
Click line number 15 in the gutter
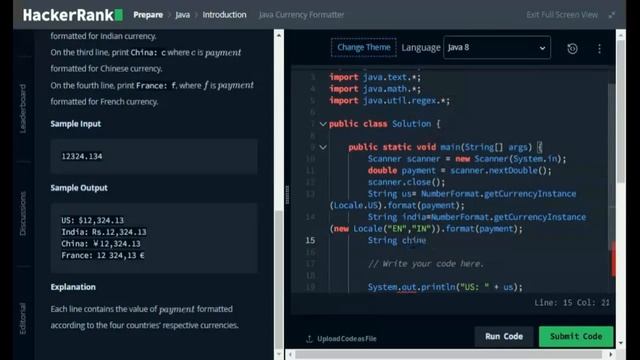[x=310, y=240]
